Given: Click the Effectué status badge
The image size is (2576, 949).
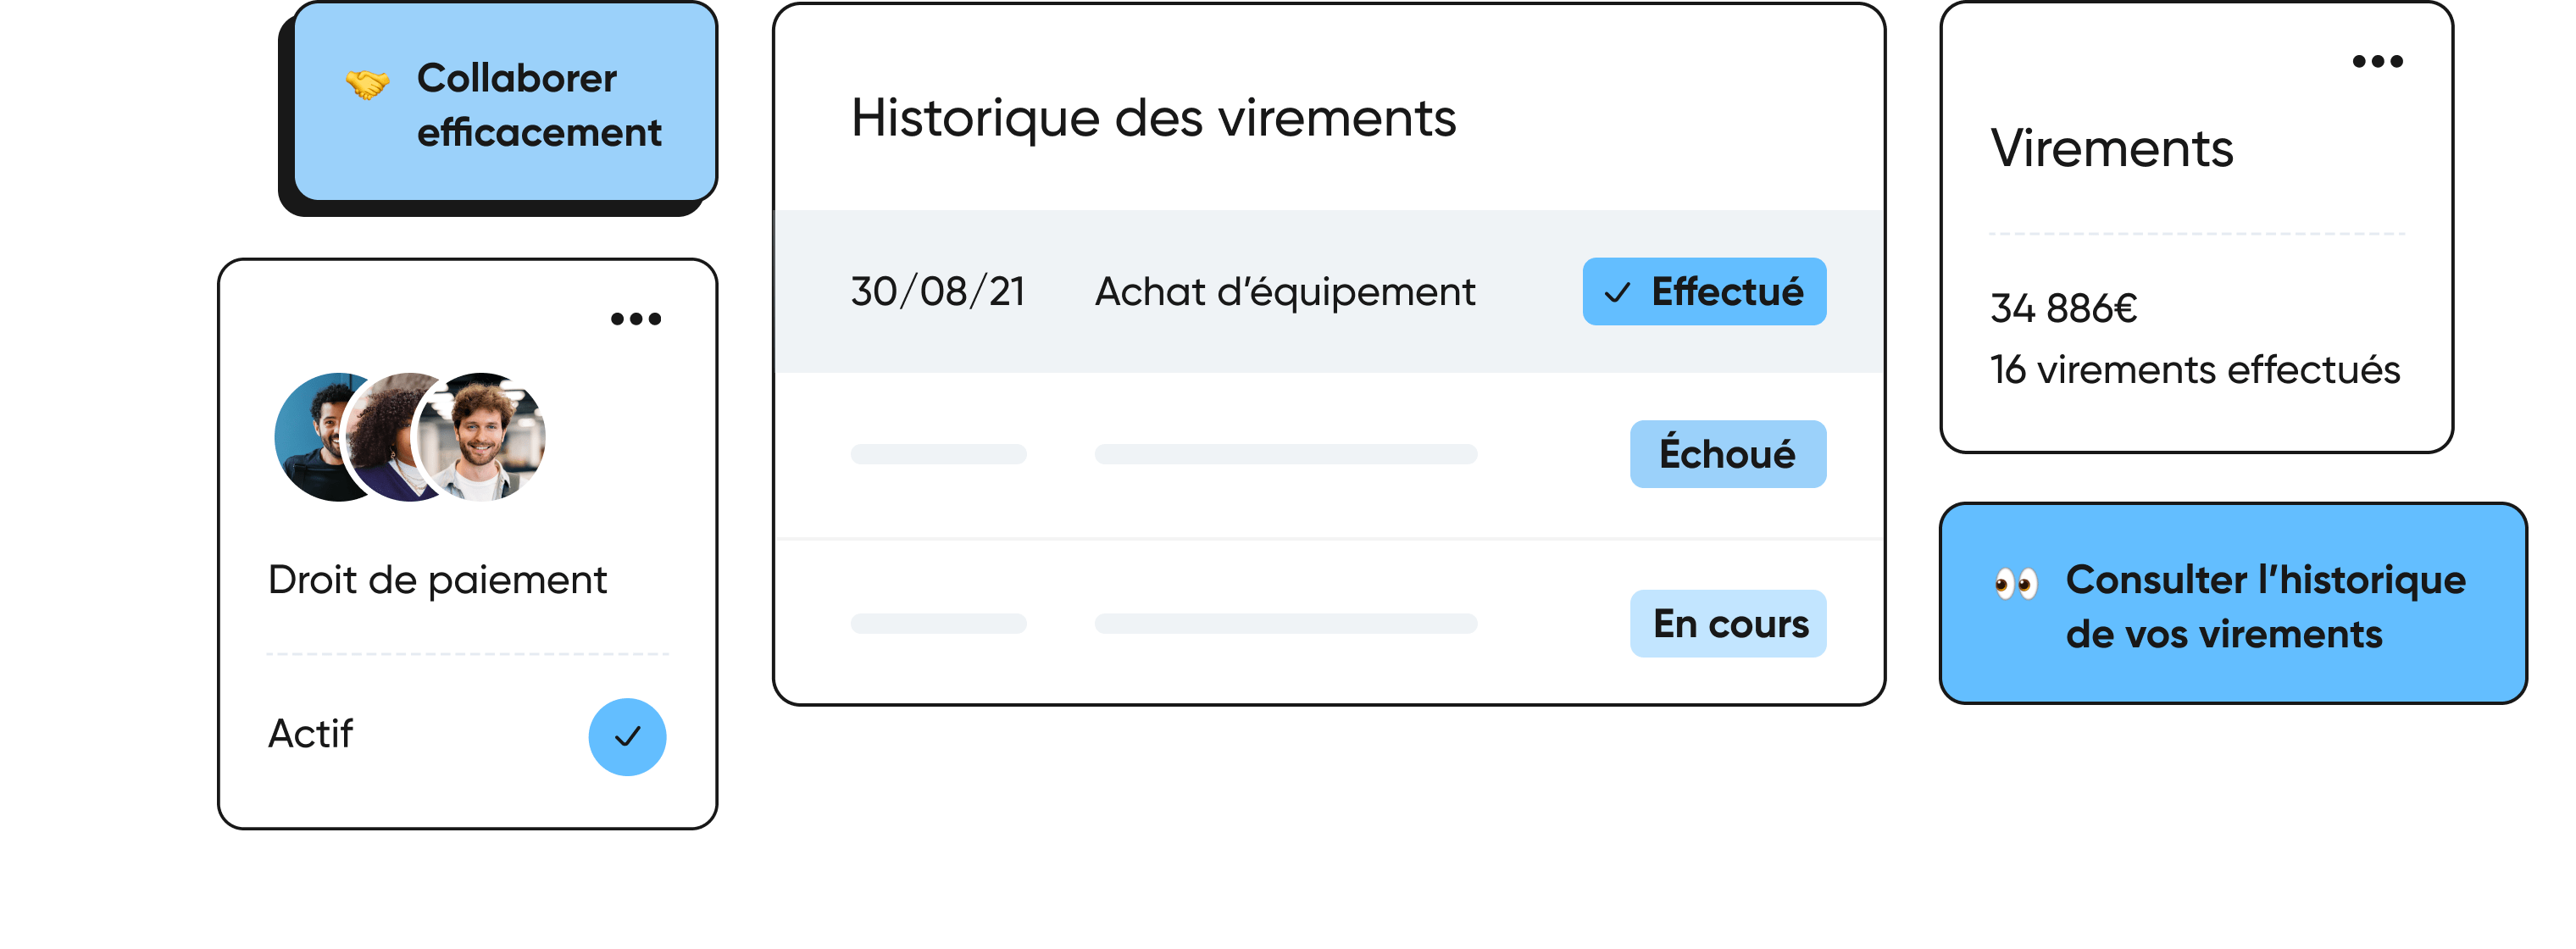Looking at the screenshot, I should click(x=1704, y=292).
